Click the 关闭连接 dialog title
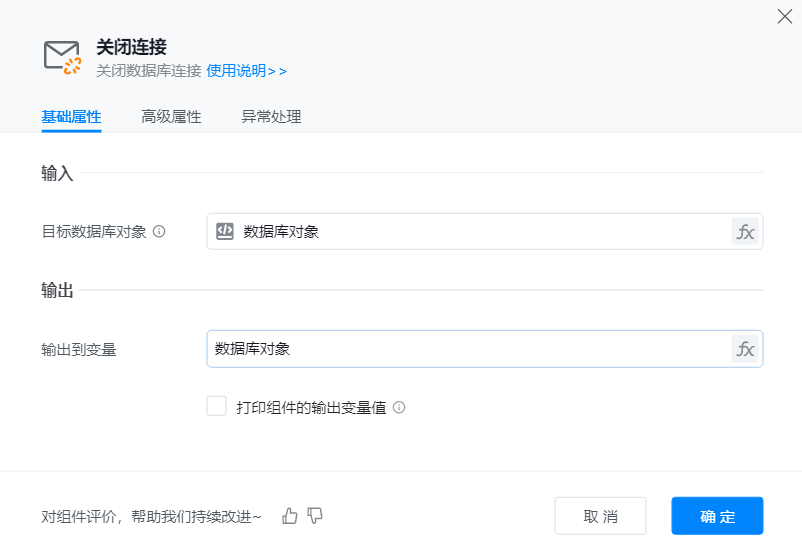This screenshot has height=549, width=802. (131, 47)
